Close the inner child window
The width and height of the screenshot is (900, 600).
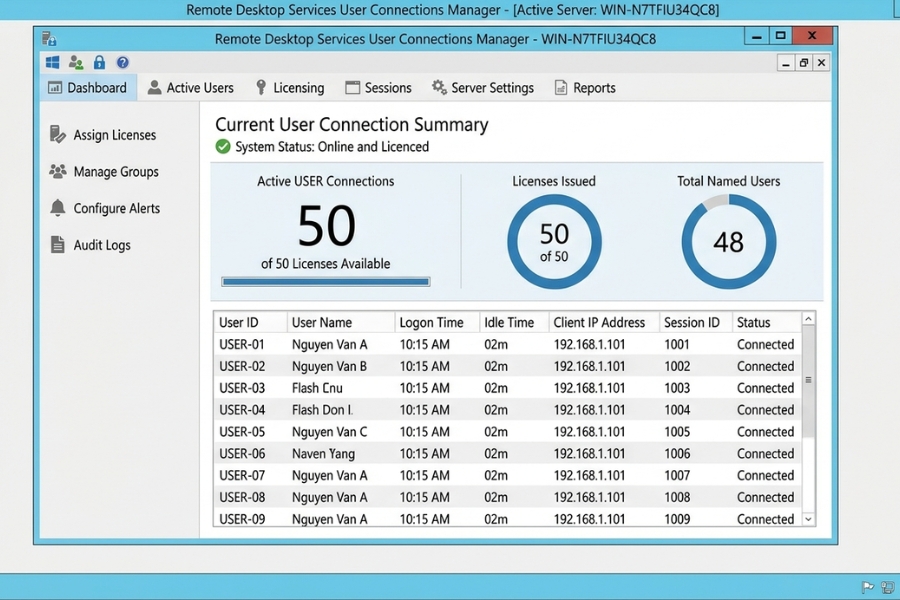tap(821, 63)
